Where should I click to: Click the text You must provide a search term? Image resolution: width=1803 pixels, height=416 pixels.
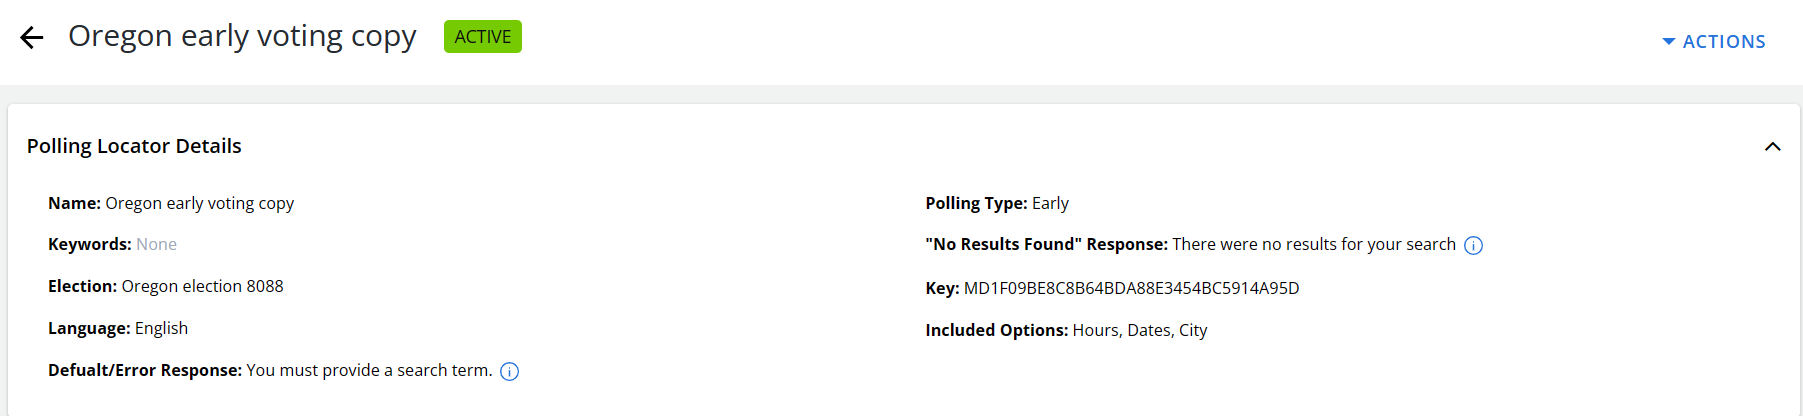369,370
